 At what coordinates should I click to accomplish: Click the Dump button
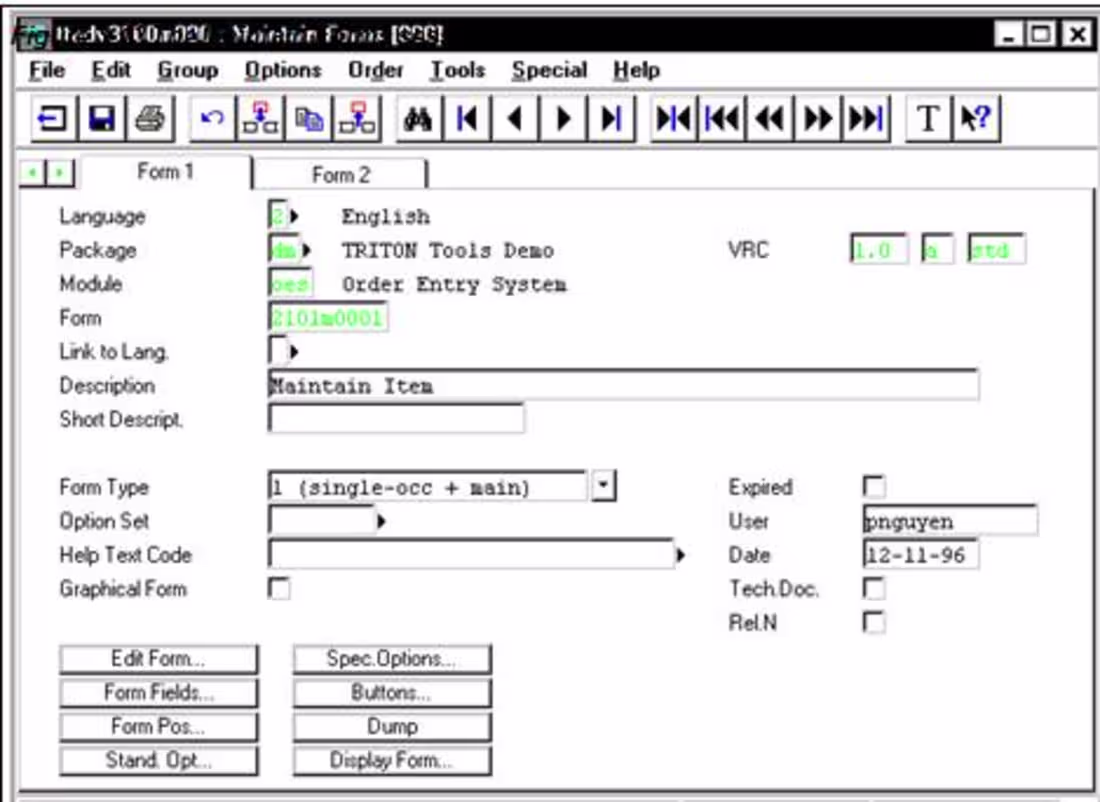391,726
